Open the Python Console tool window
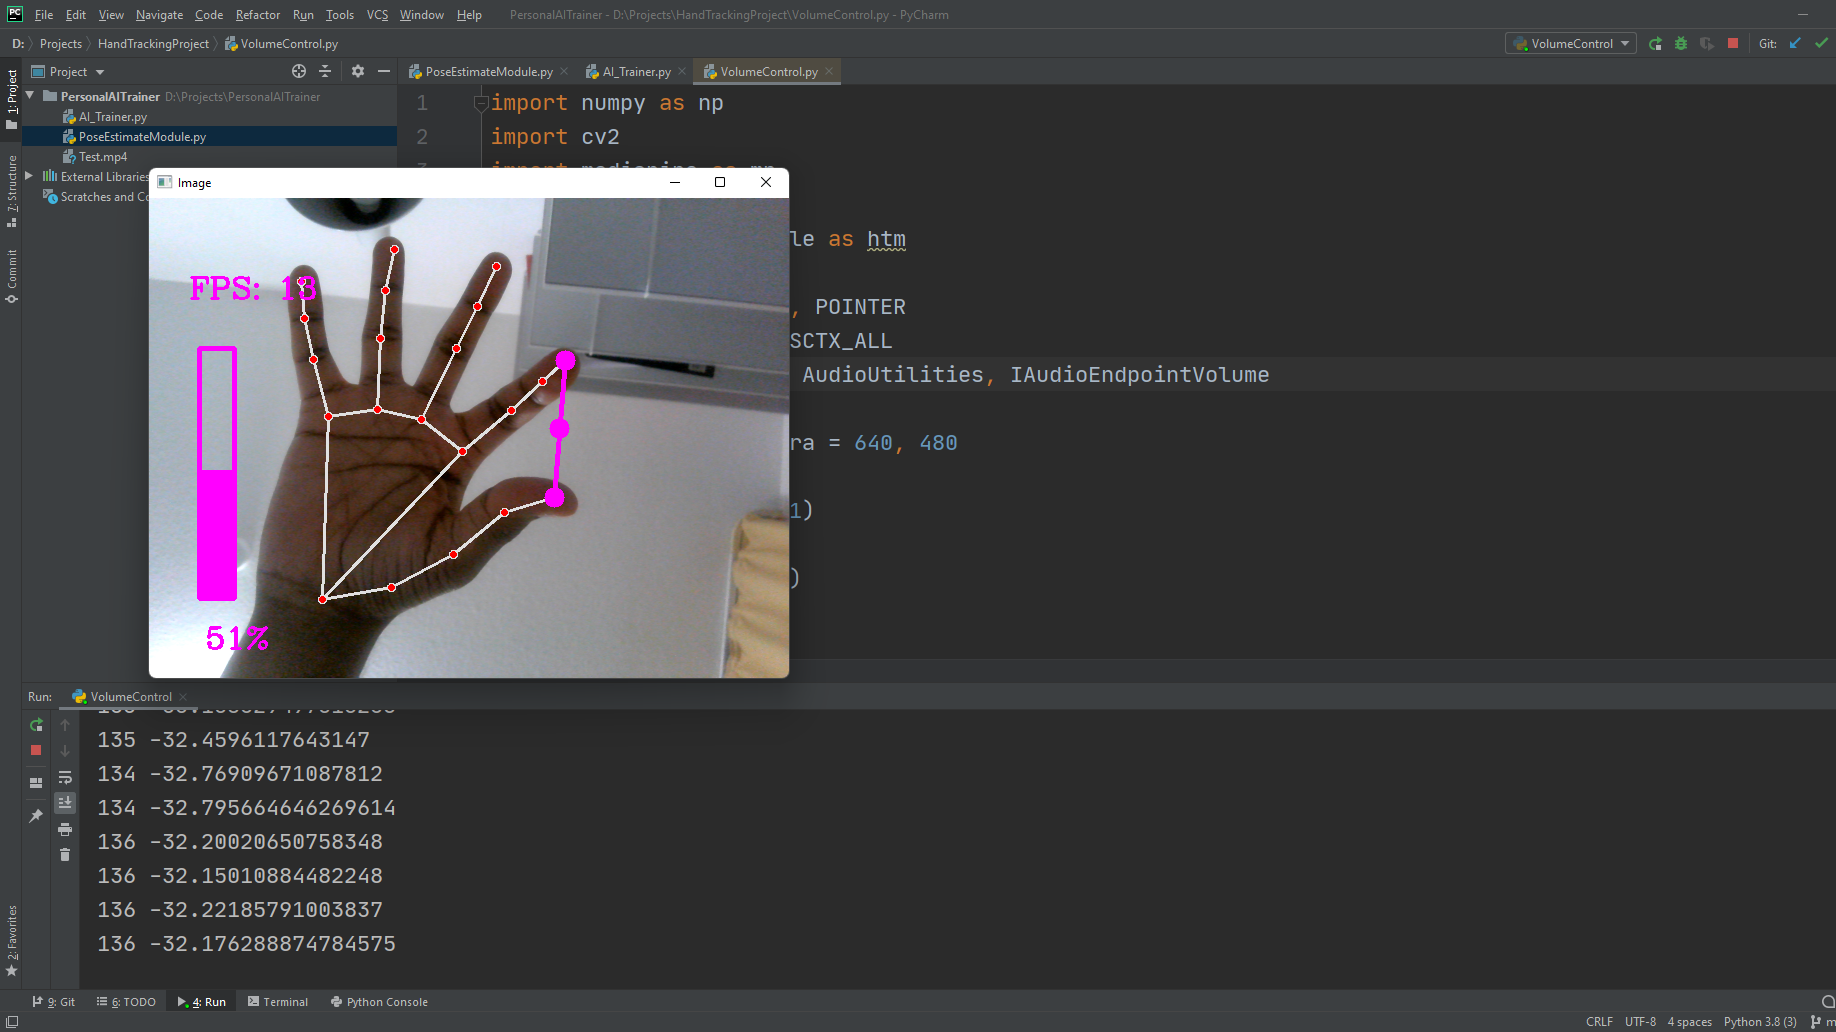 (x=379, y=1001)
